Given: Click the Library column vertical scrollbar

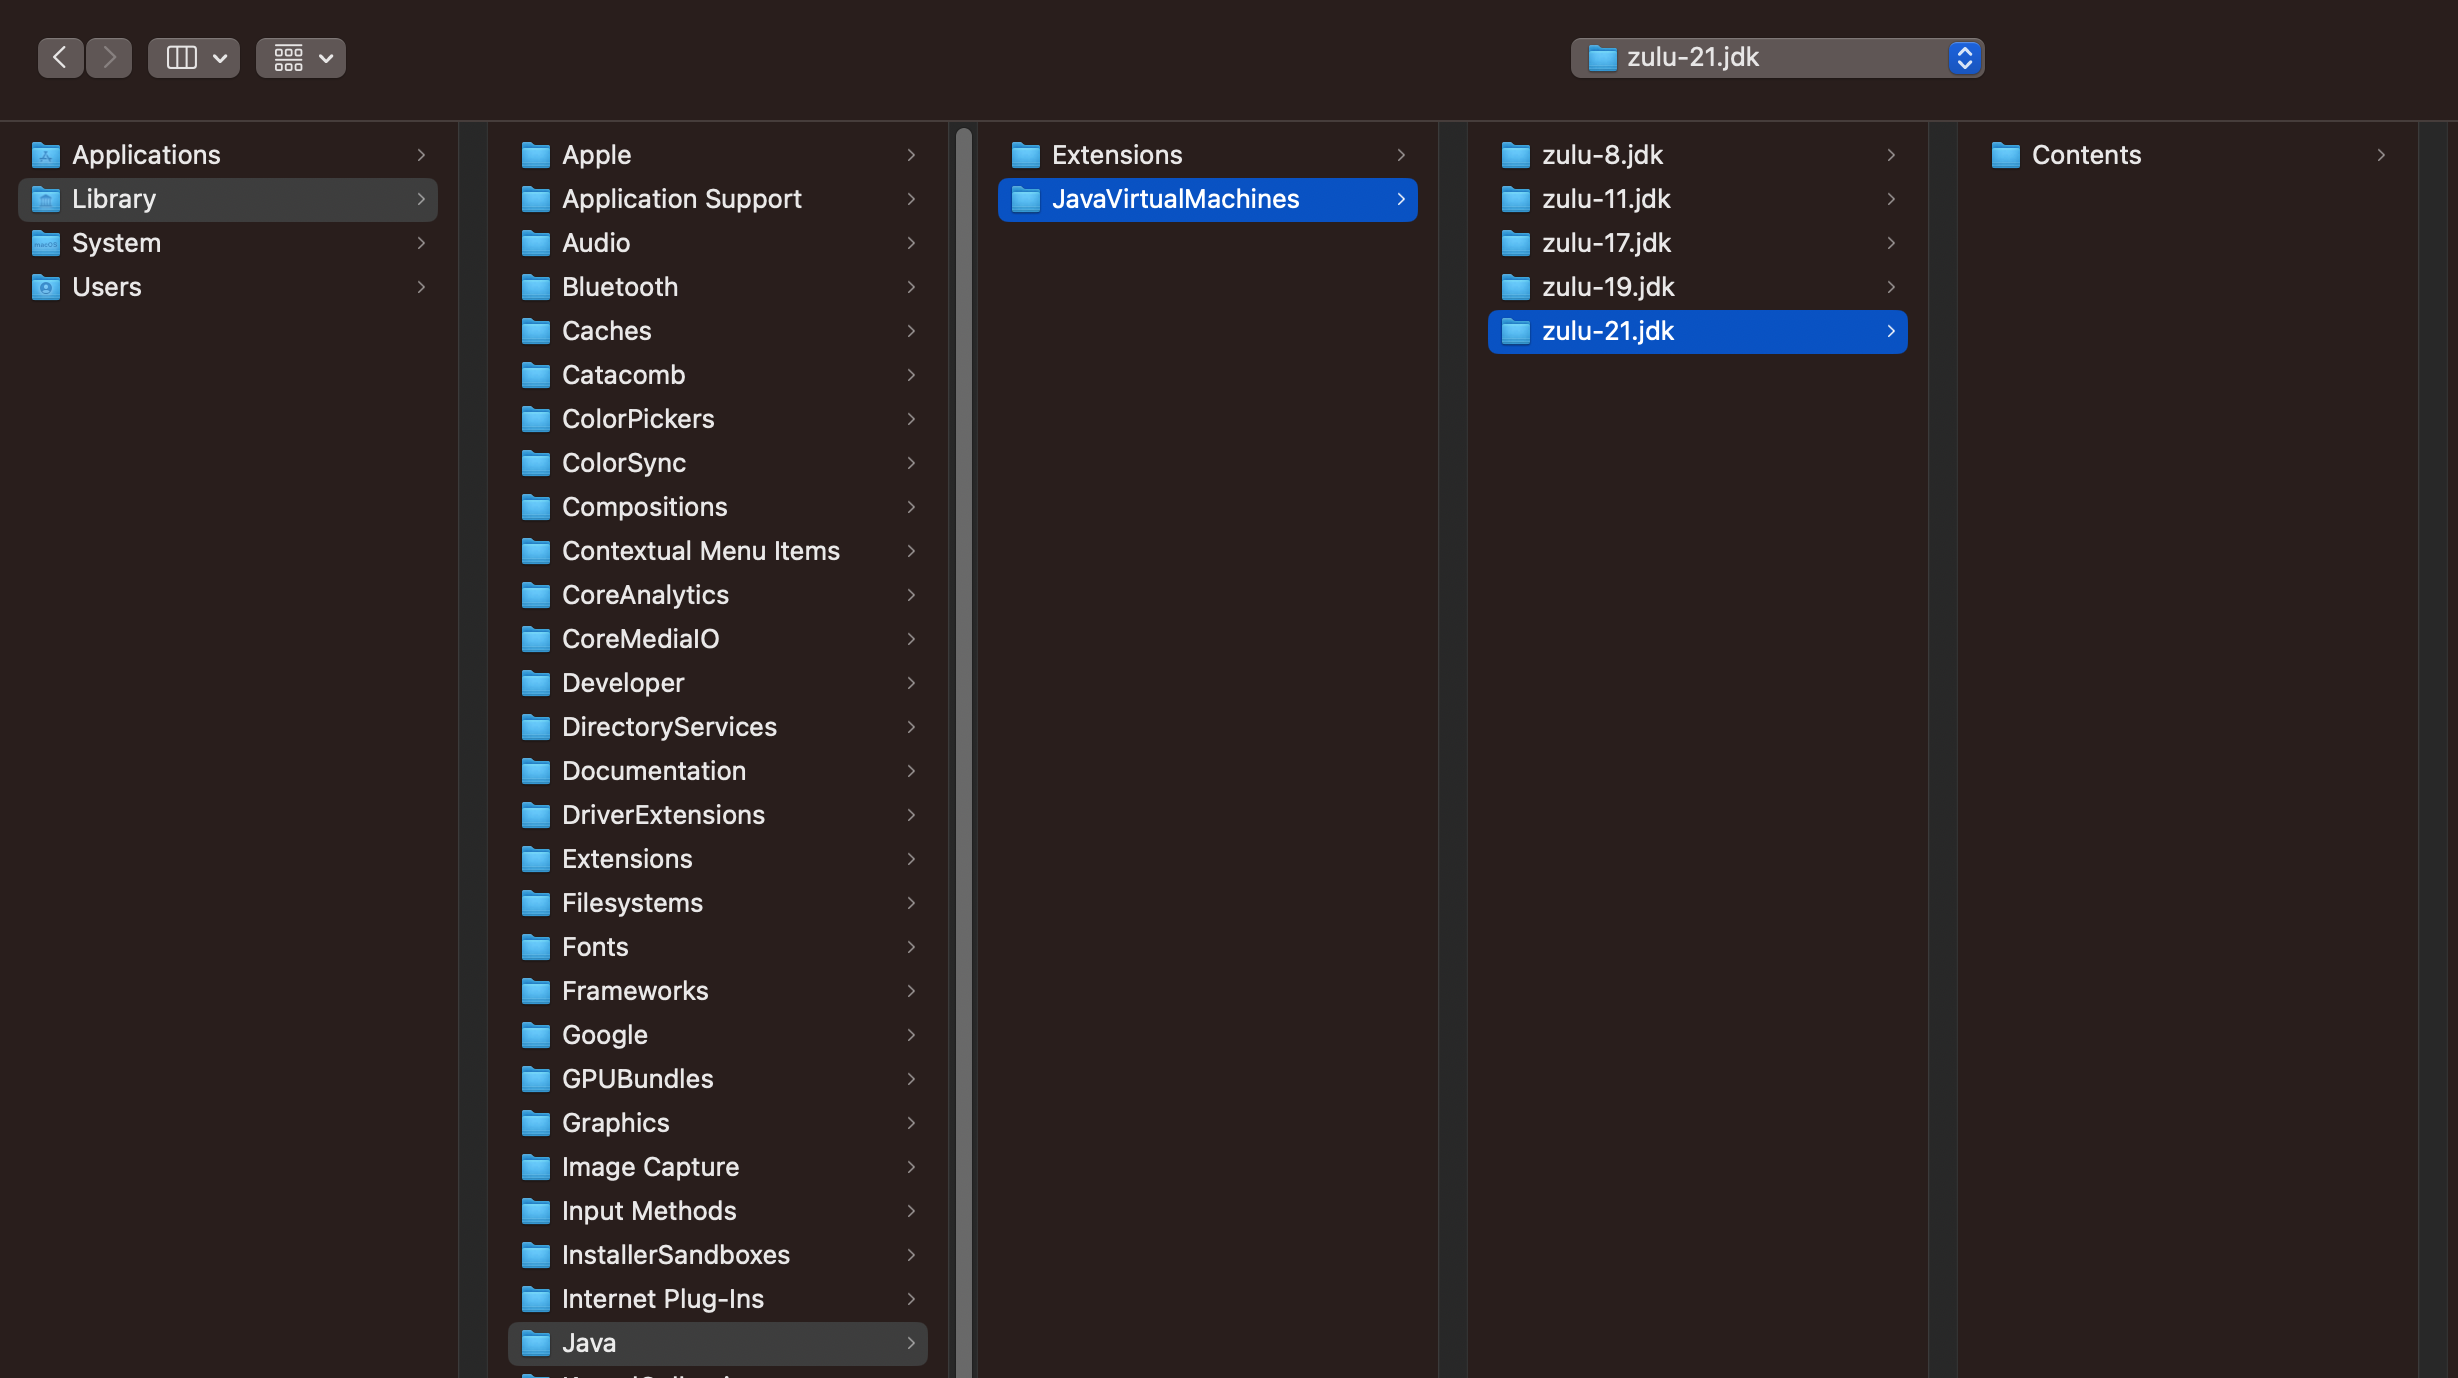Looking at the screenshot, I should (964, 700).
